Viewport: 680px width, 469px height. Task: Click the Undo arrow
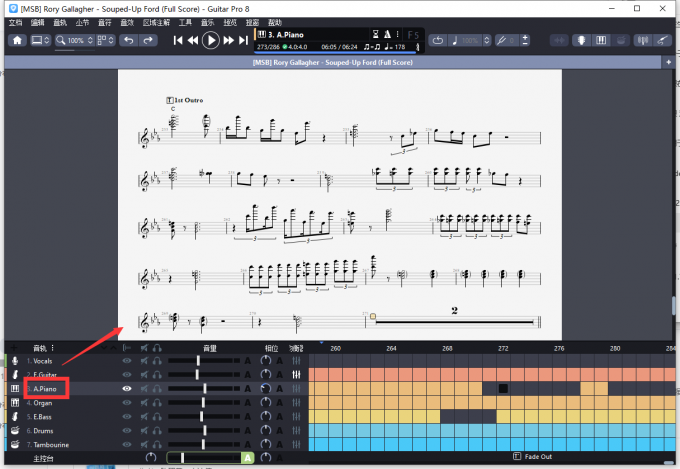127,40
